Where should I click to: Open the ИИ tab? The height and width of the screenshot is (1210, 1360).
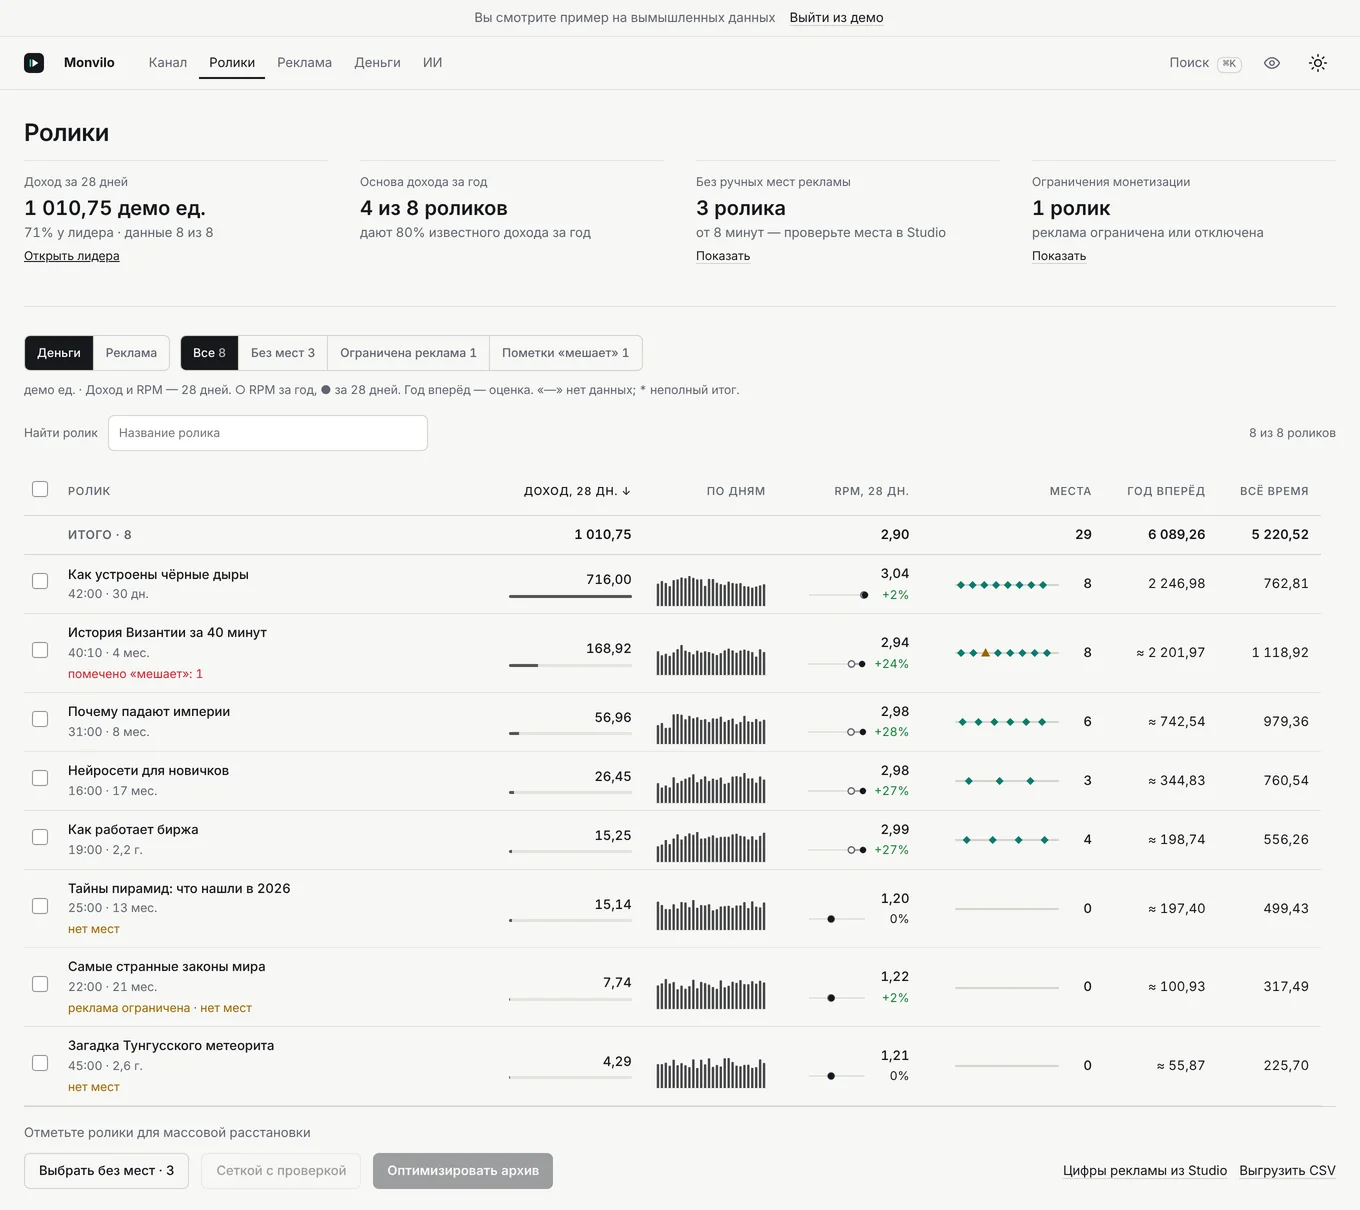[432, 63]
